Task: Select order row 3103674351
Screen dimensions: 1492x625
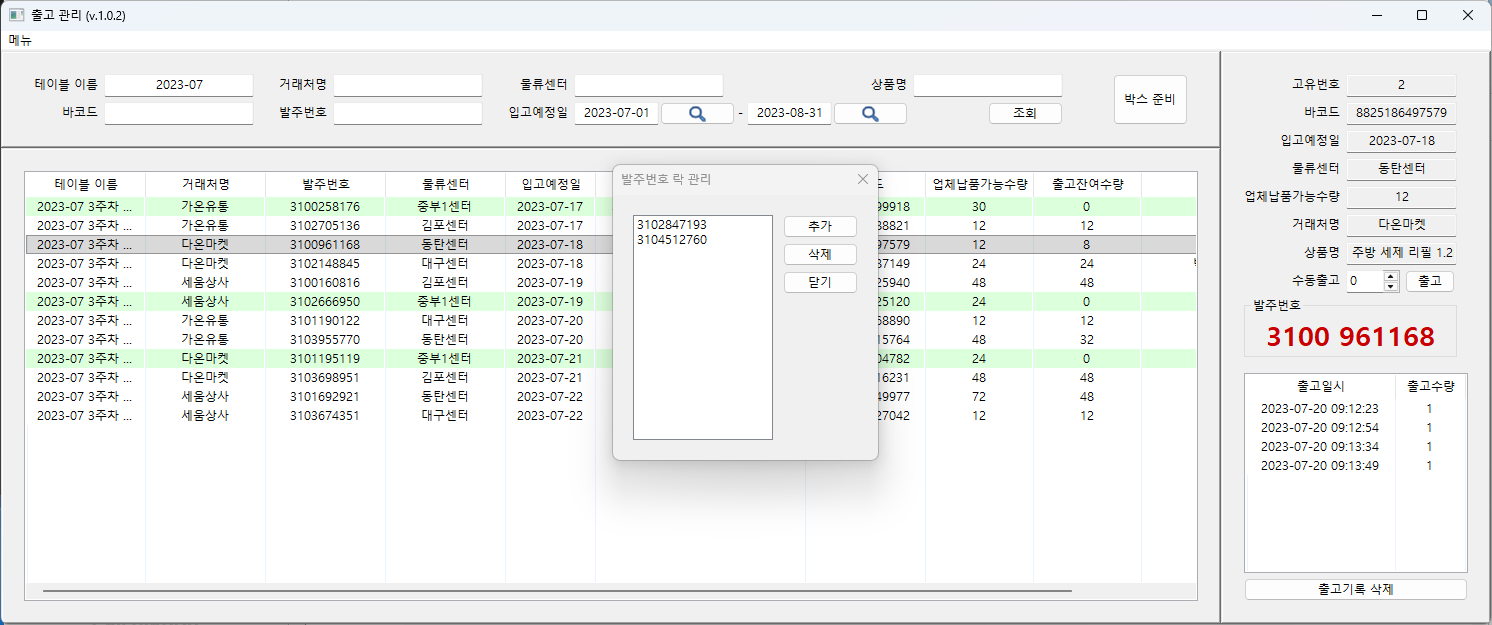Action: click(611, 415)
